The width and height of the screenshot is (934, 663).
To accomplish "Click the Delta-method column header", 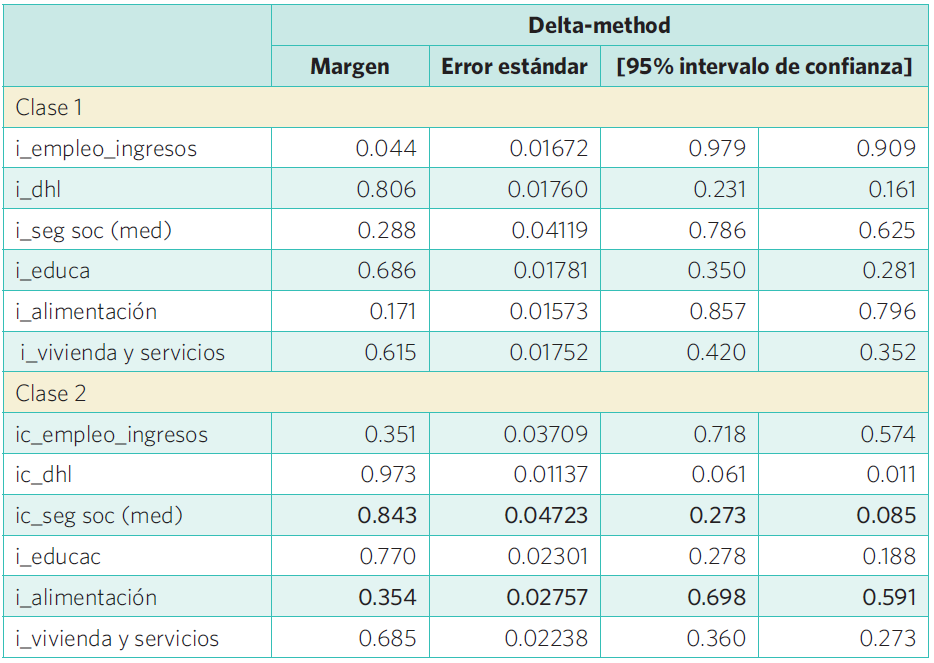I will (x=599, y=25).
